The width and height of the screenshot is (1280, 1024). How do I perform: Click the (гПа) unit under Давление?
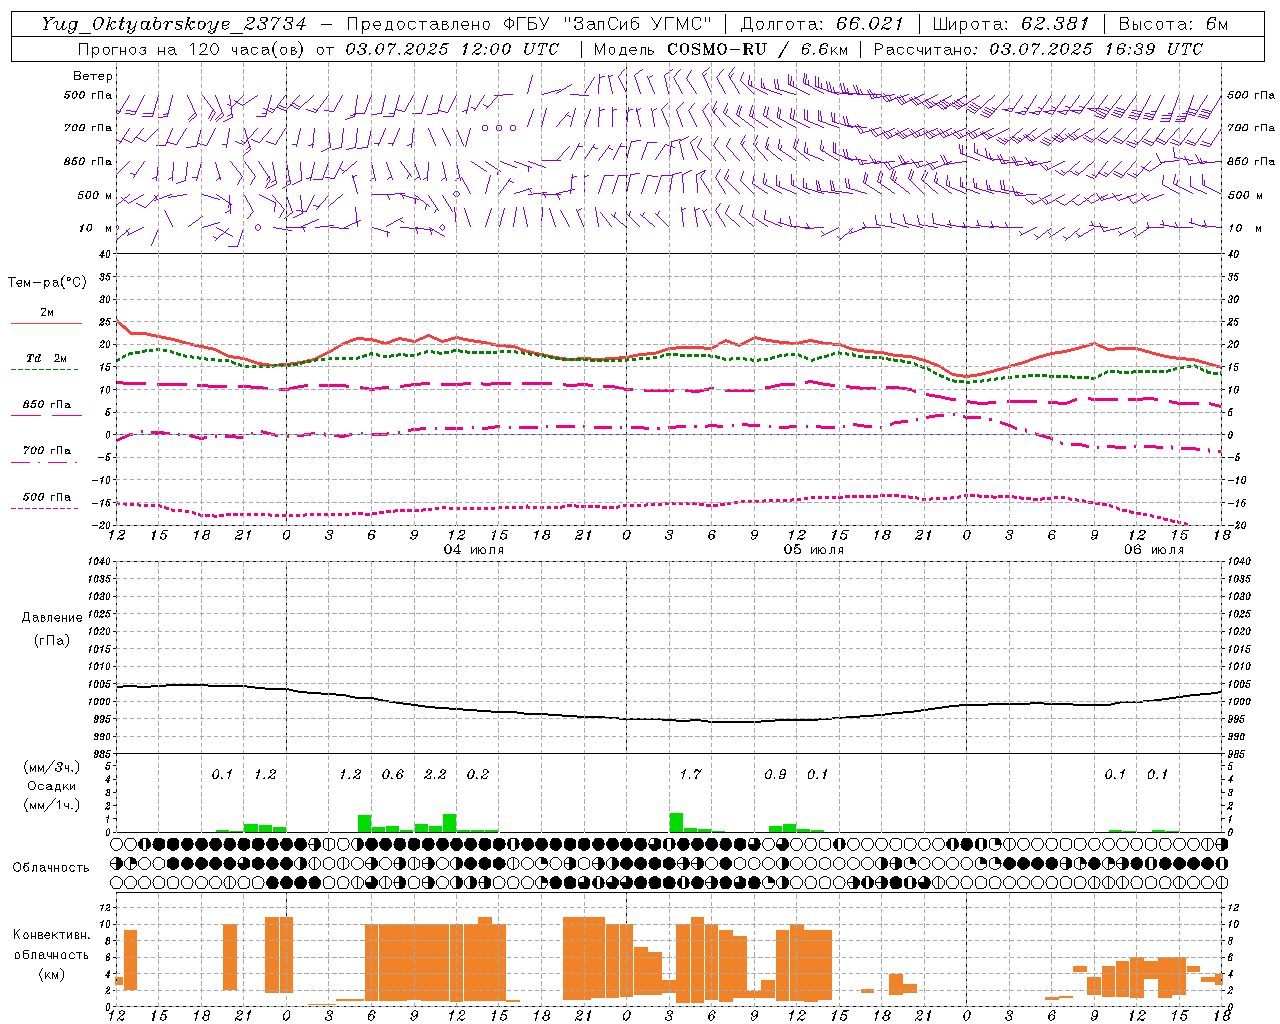click(x=51, y=641)
